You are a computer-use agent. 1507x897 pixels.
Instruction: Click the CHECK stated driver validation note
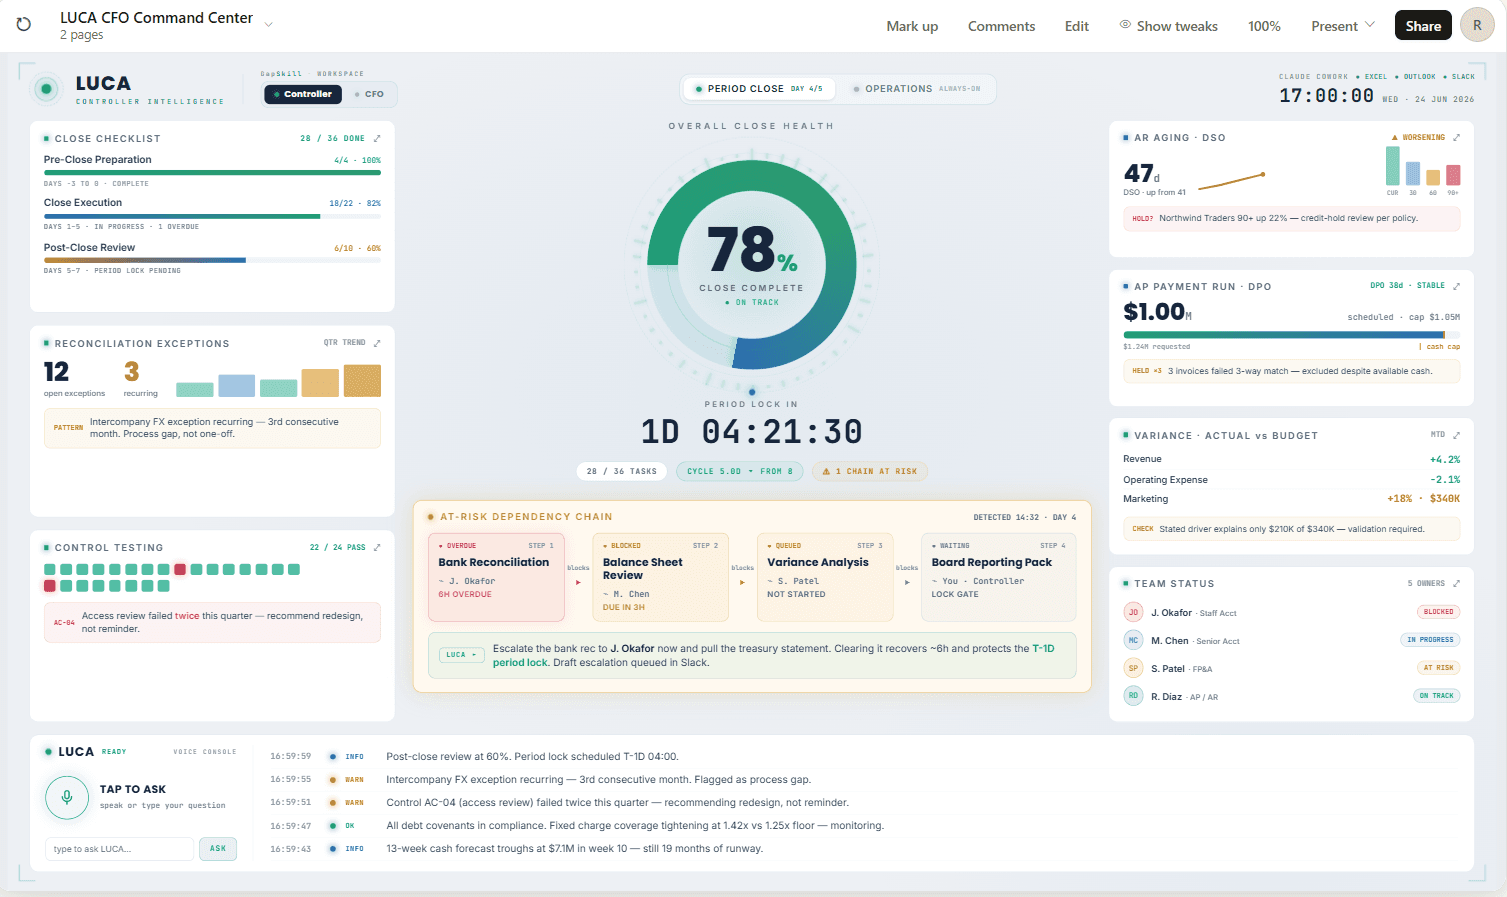(1291, 529)
